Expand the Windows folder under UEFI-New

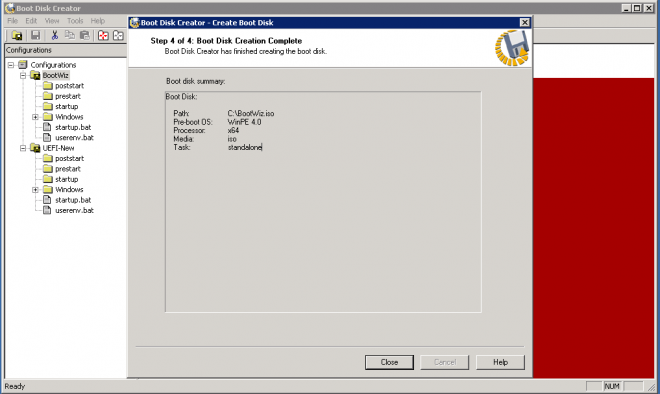tap(35, 190)
